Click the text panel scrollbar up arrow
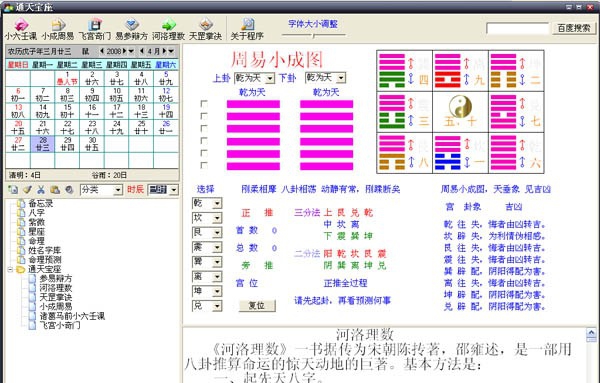This screenshot has width=600, height=383. [x=591, y=333]
